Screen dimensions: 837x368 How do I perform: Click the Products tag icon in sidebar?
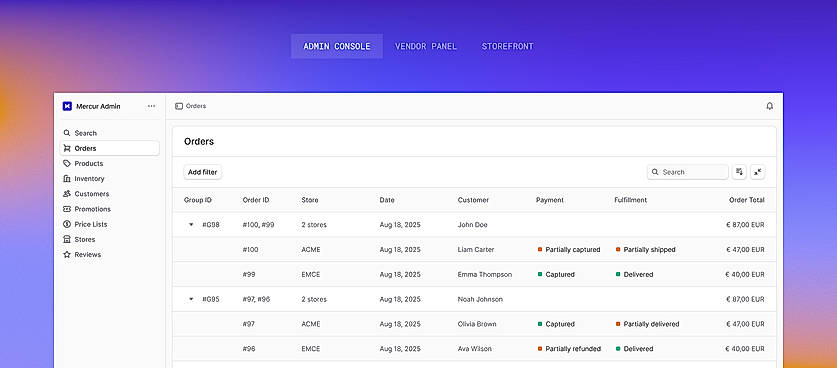tap(67, 163)
